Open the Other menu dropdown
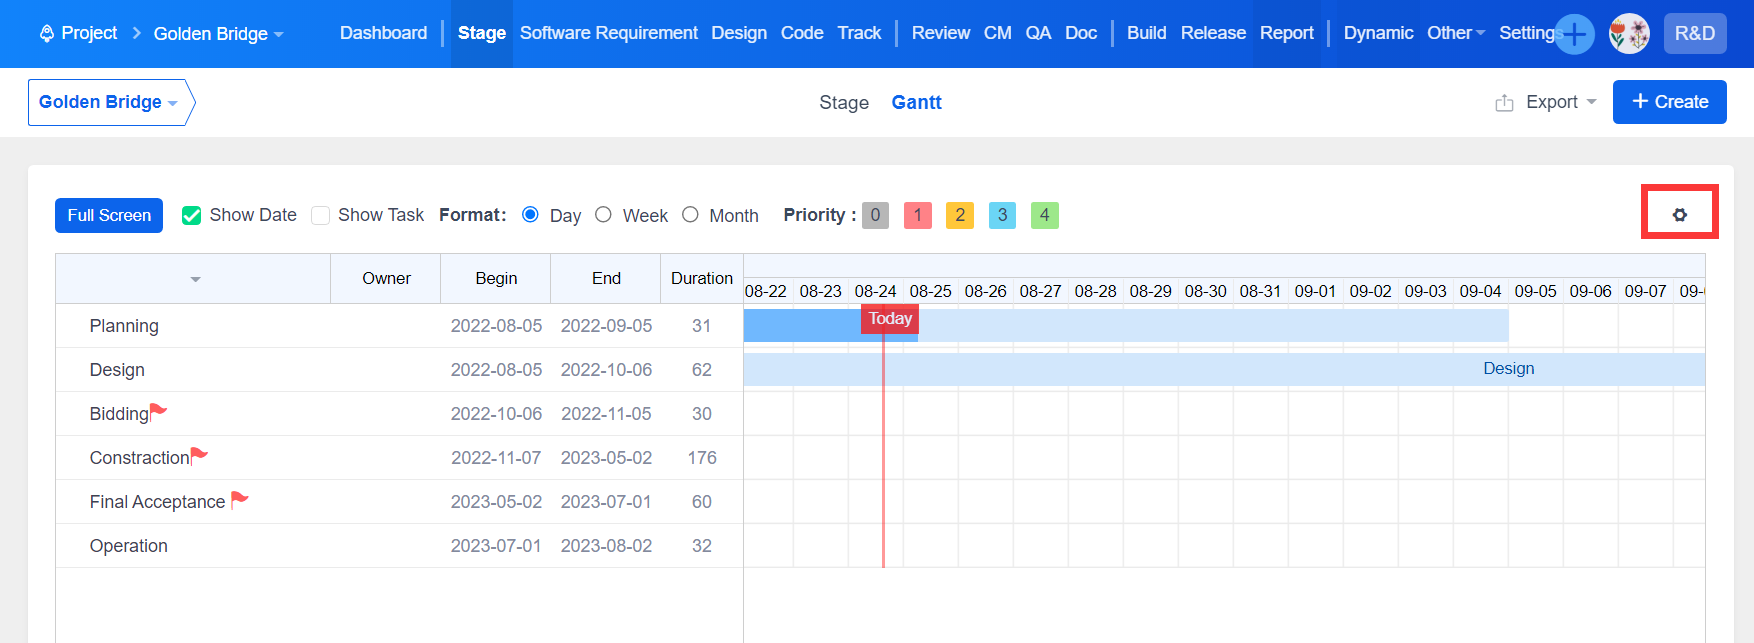 pyautogui.click(x=1455, y=33)
